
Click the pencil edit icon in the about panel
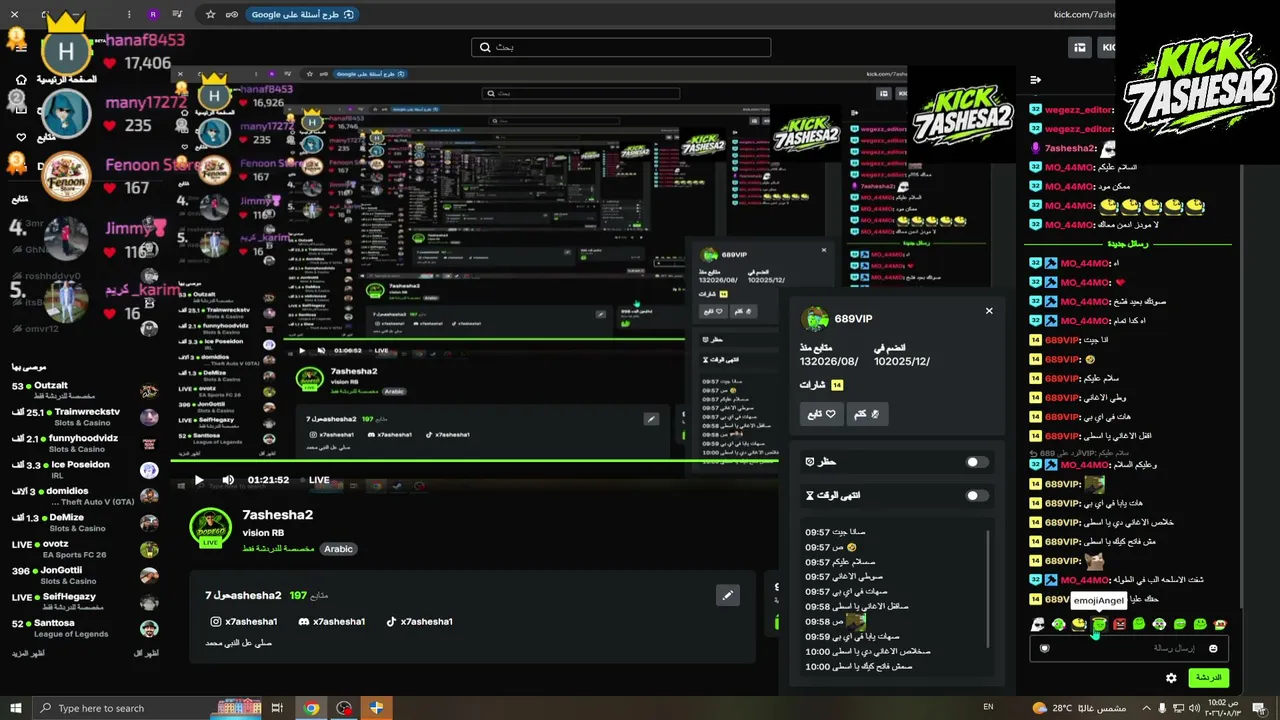tap(728, 595)
